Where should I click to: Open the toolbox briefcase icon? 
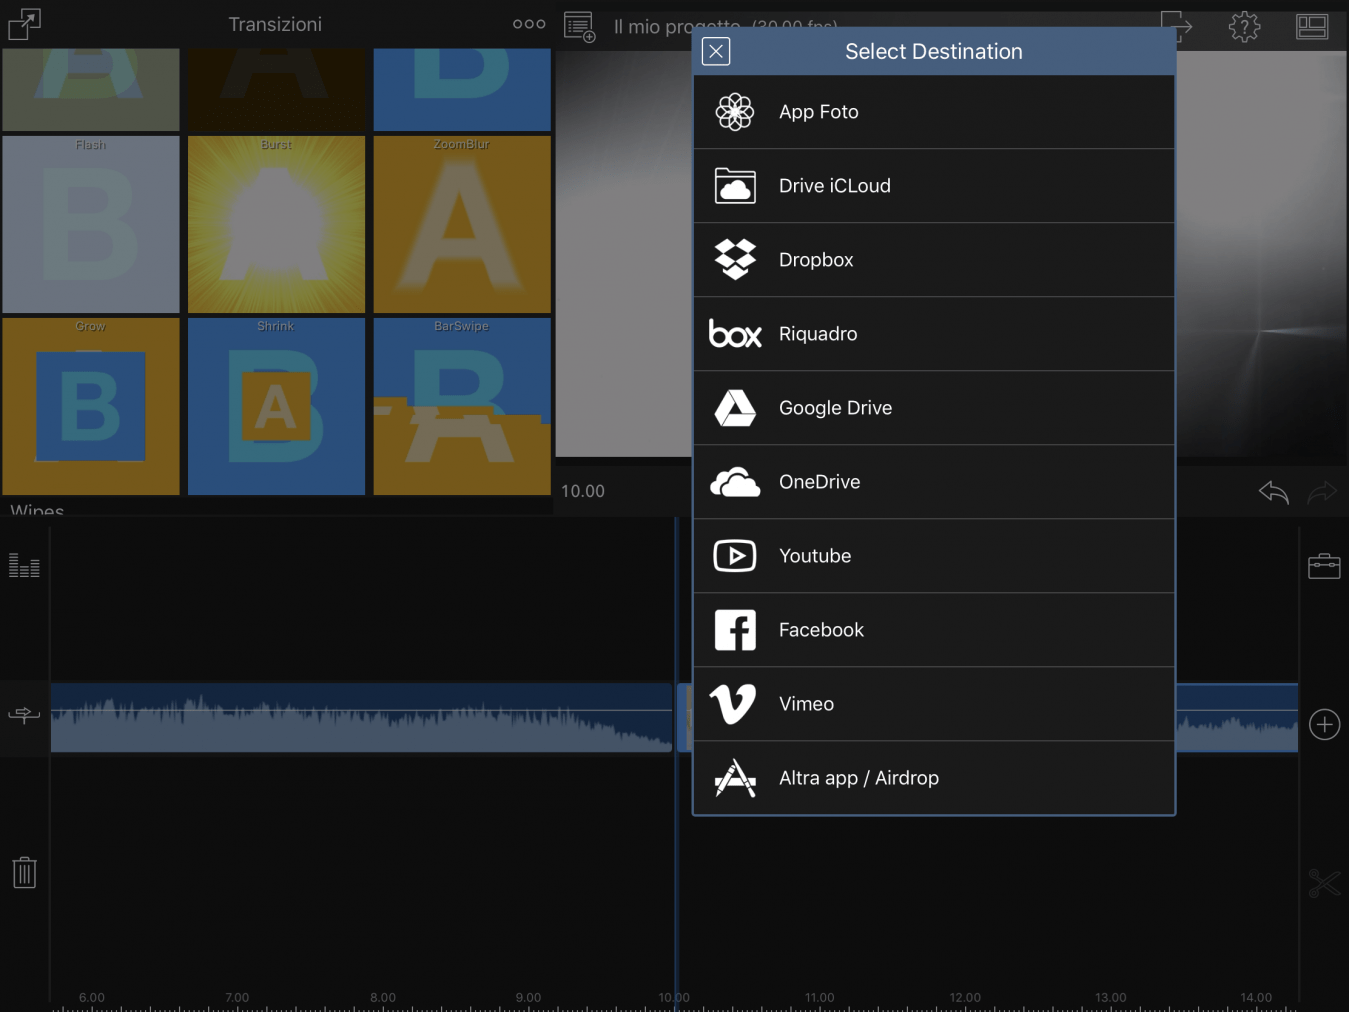pos(1324,566)
